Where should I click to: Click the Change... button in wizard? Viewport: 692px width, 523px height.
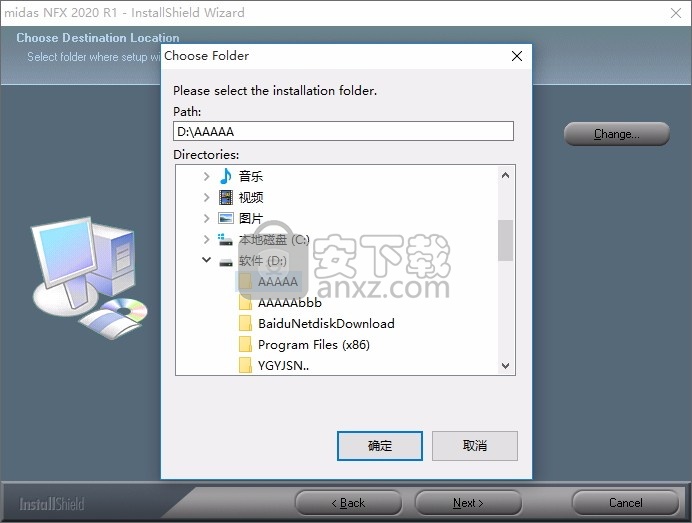(617, 134)
